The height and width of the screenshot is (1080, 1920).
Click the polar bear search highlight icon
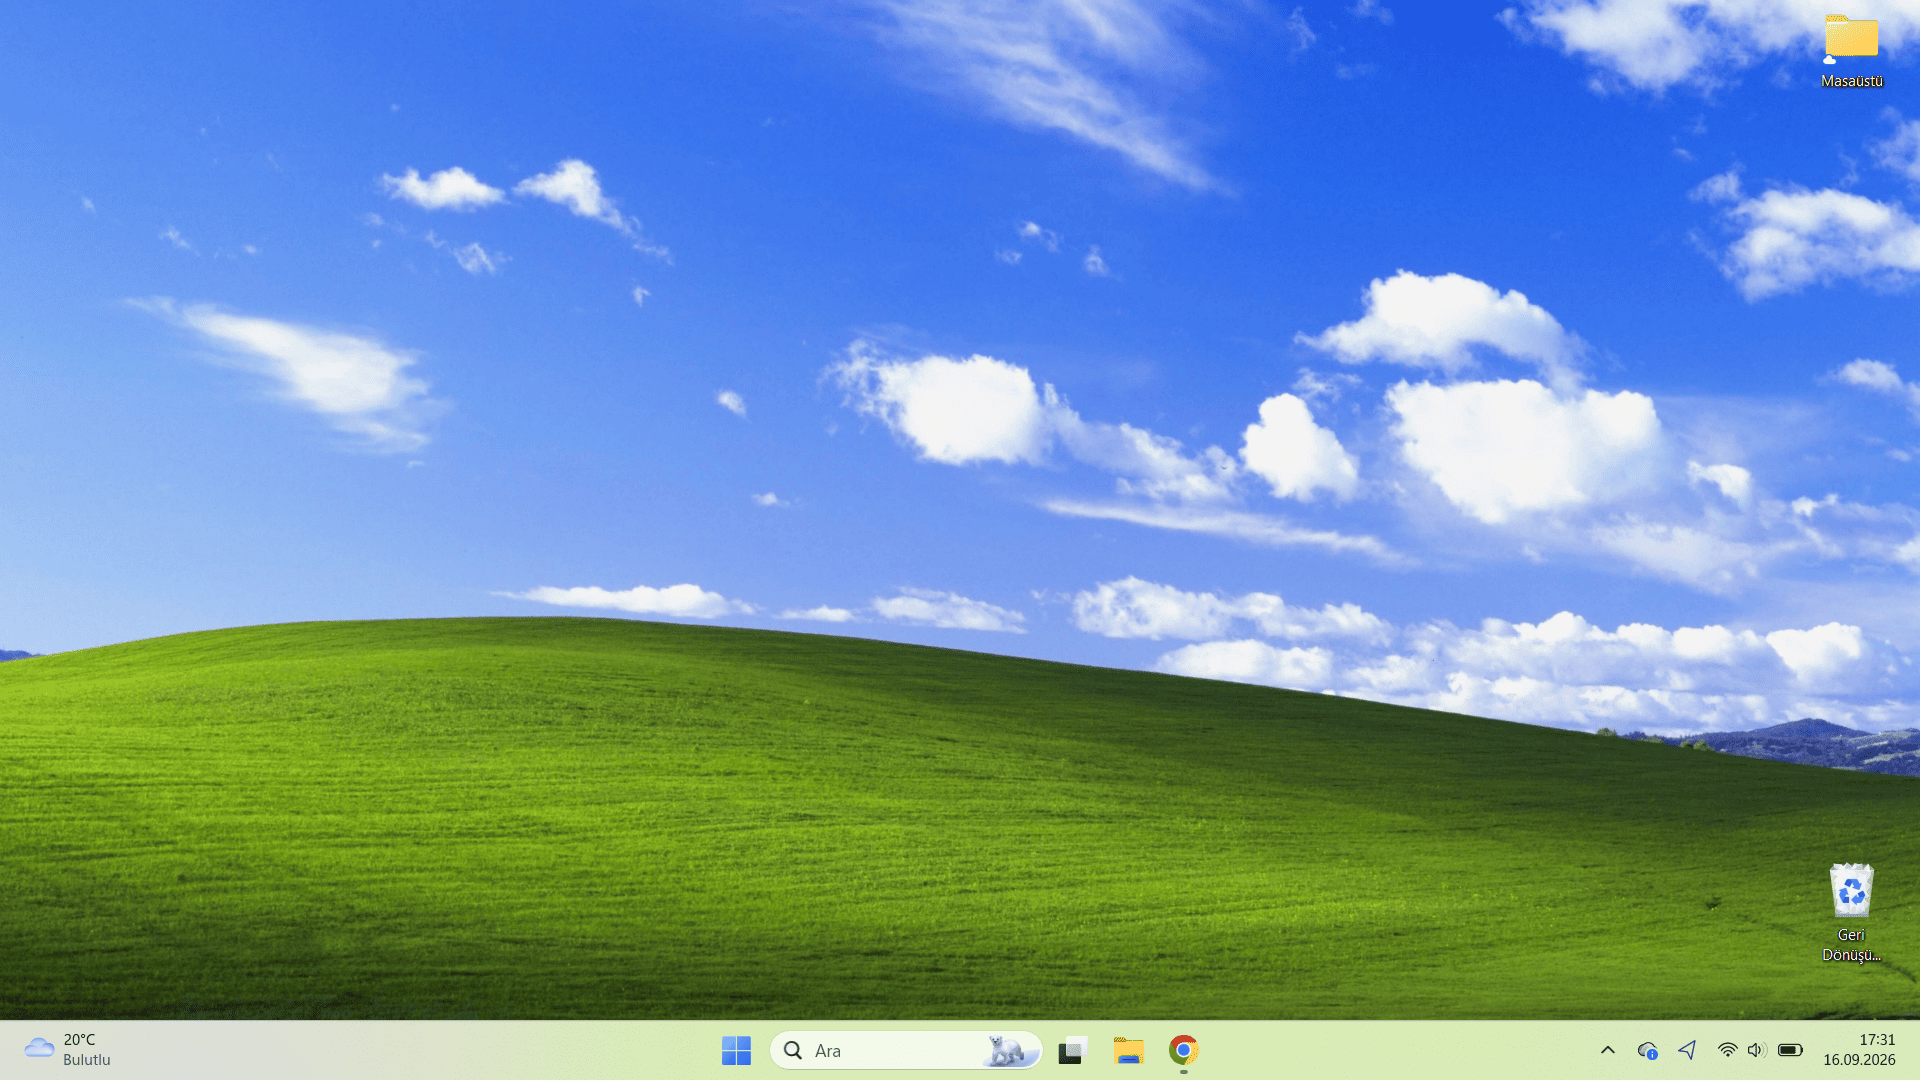click(x=1005, y=1050)
